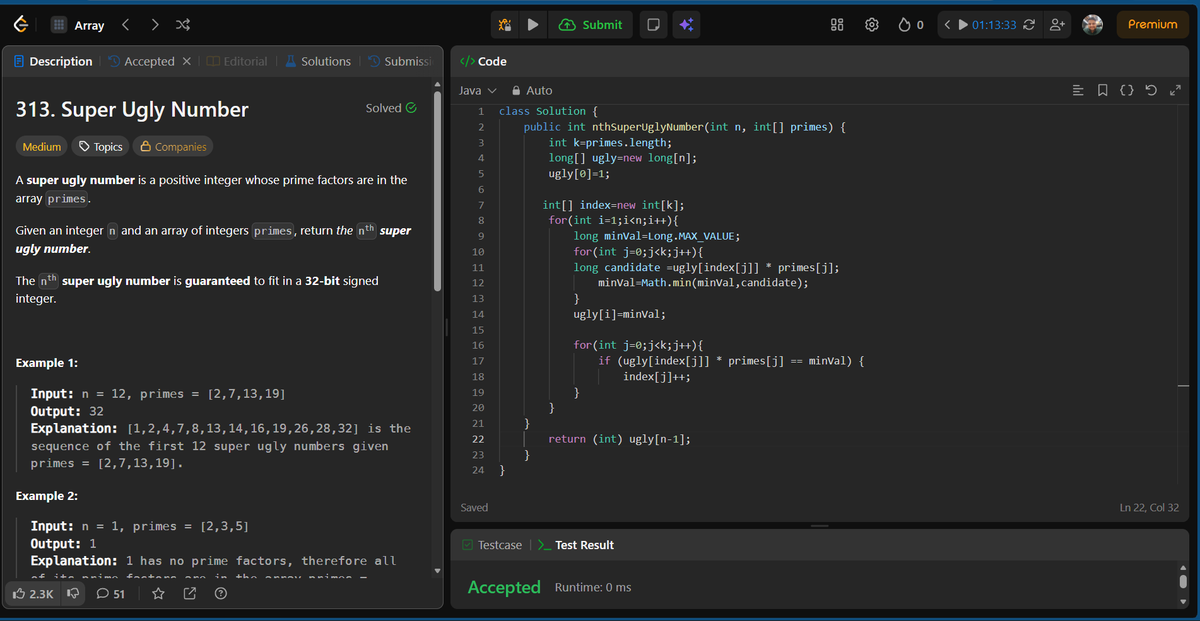This screenshot has height=621, width=1200.
Task: Open the Editorial tab
Action: 237,62
